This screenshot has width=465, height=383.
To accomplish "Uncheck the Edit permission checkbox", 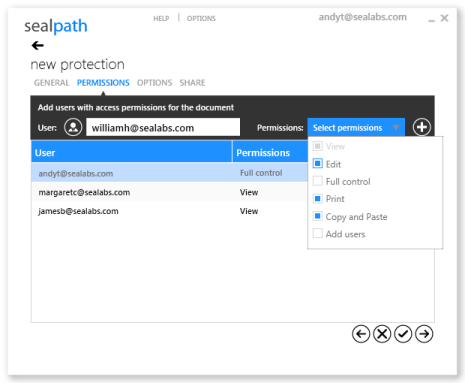I will coord(318,164).
